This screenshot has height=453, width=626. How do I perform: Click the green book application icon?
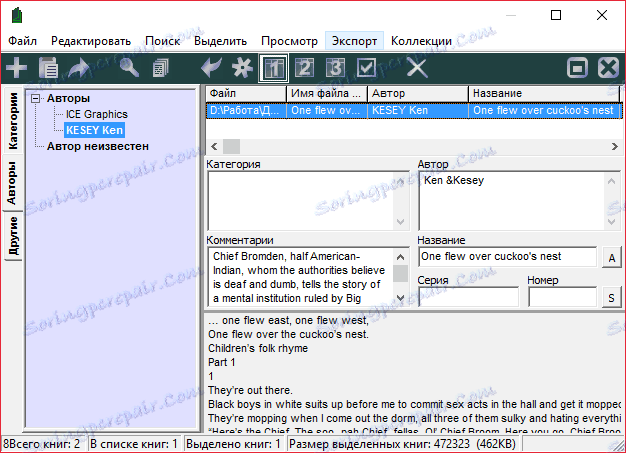click(x=17, y=16)
